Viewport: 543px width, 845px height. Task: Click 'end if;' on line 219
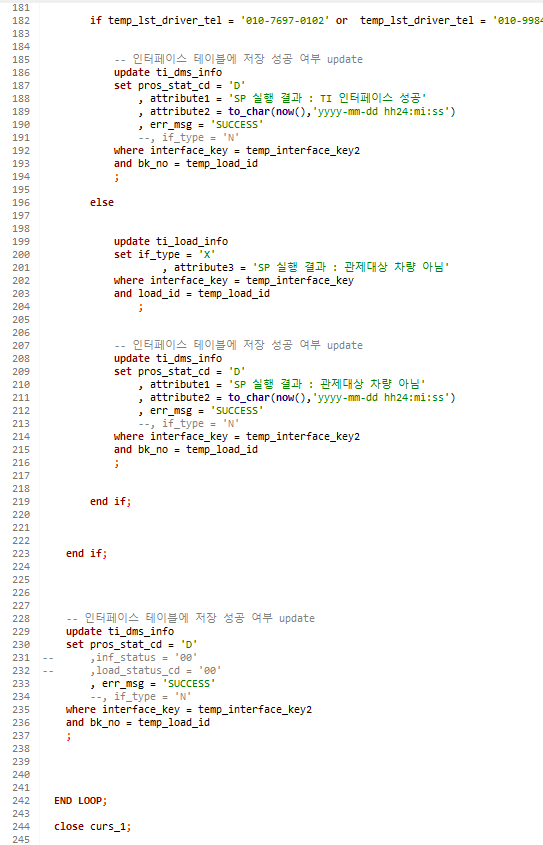click(x=110, y=502)
